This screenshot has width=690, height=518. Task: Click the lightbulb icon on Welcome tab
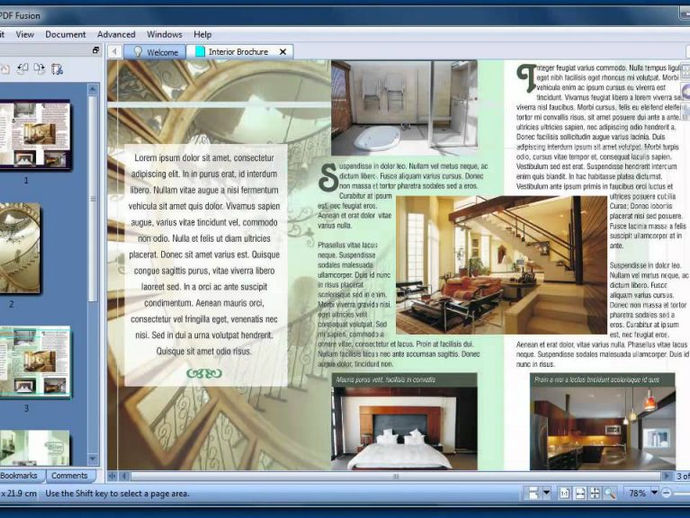coord(138,52)
